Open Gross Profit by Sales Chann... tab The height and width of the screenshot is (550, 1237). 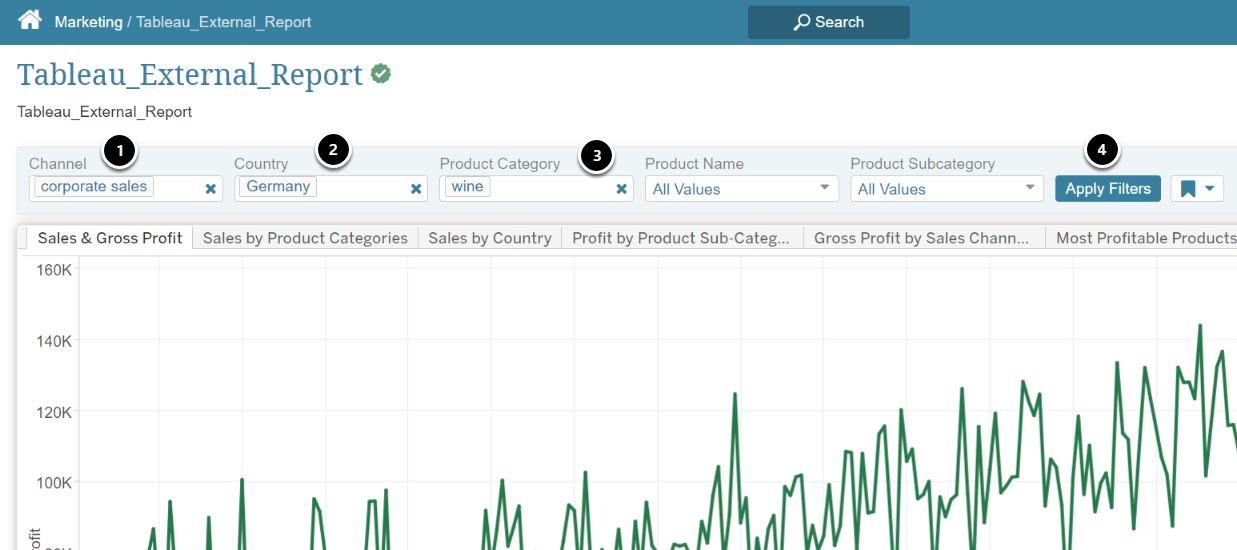(922, 238)
